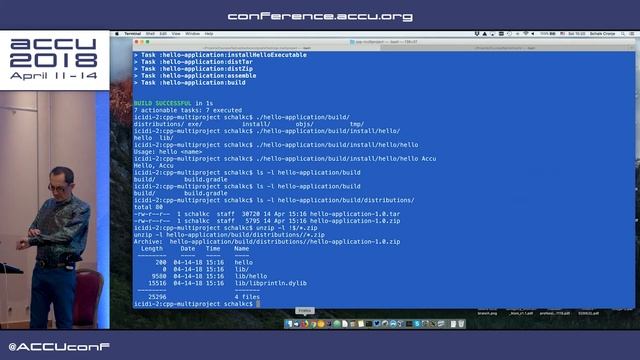The height and width of the screenshot is (360, 640).
Task: Click 'Task :hello-application:build' line
Action: (190, 83)
